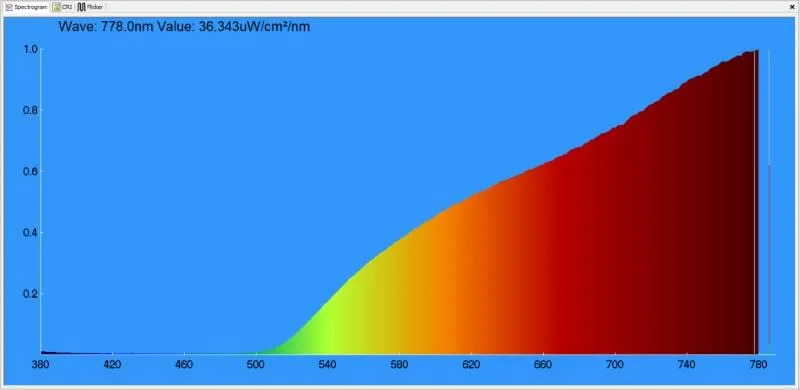The height and width of the screenshot is (390, 800).
Task: Click the 380 wavelength axis label
Action: pyautogui.click(x=40, y=364)
